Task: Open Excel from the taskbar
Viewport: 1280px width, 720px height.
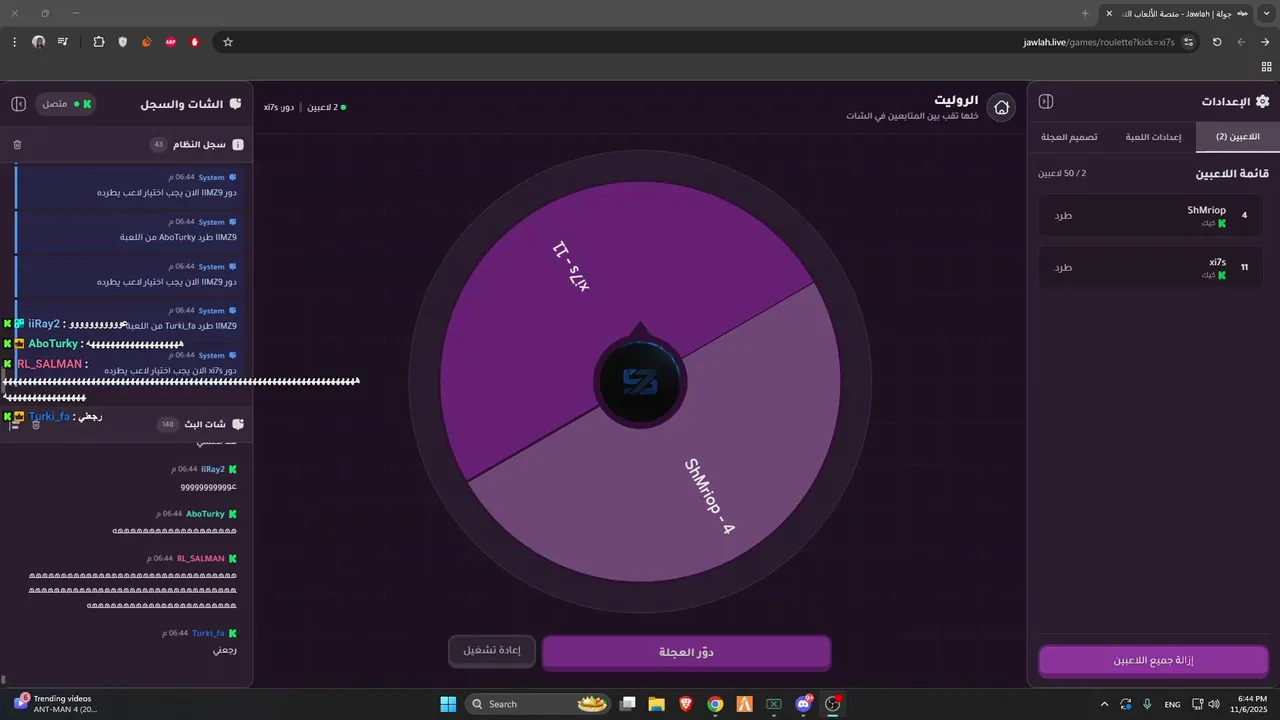Action: [773, 704]
